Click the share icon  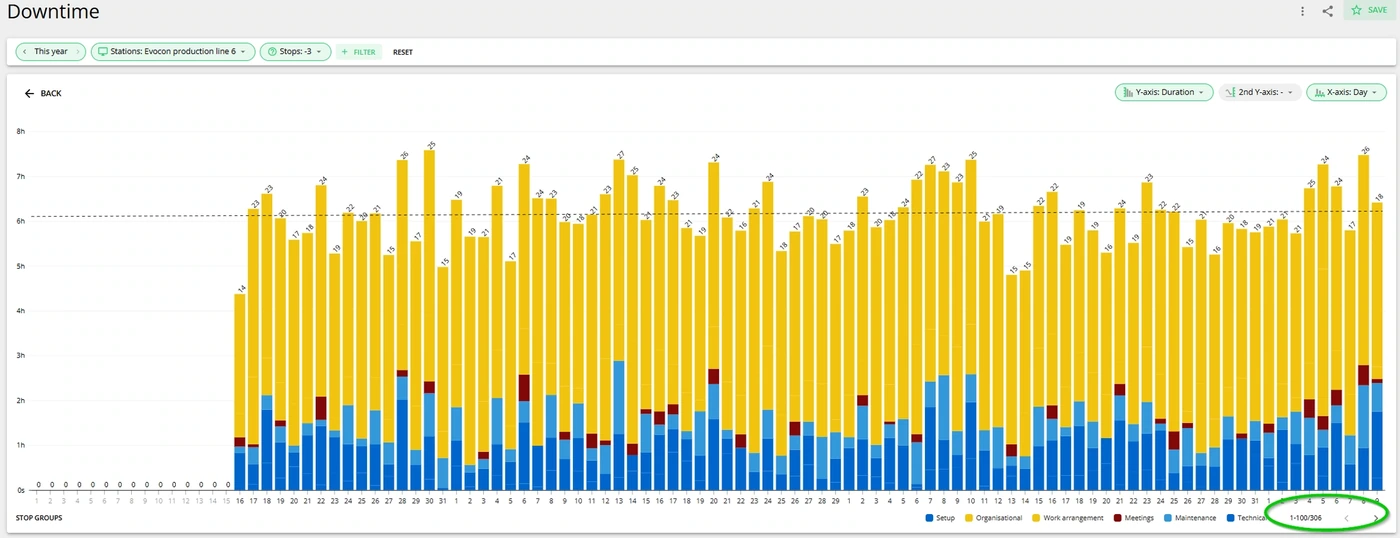1328,11
